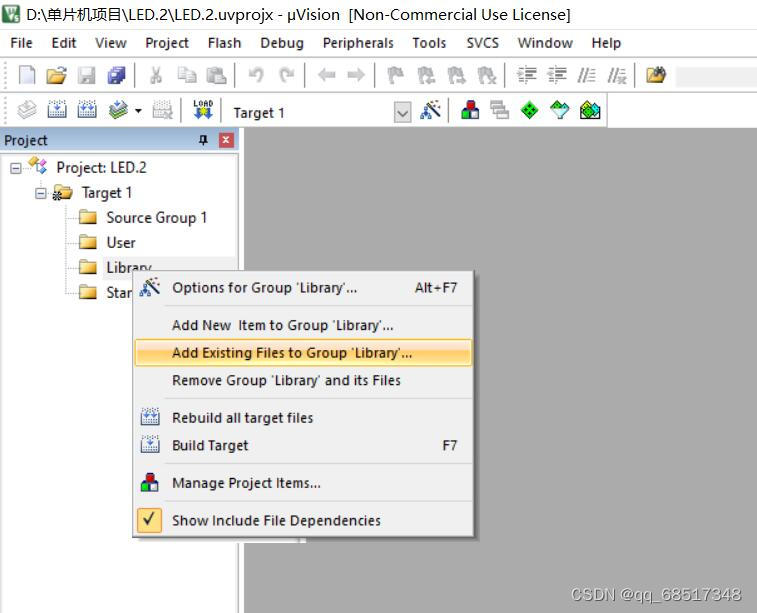Click the find text input field
757x613 pixels.
(x=716, y=76)
